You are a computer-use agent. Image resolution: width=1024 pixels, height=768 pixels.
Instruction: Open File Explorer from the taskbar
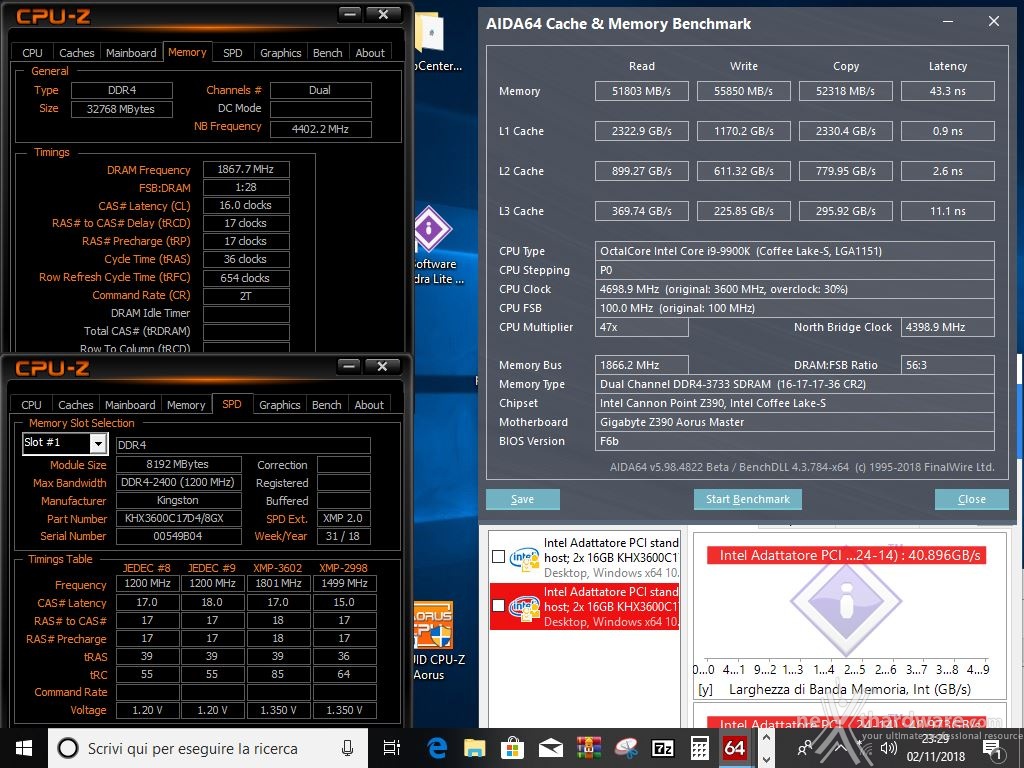(475, 748)
